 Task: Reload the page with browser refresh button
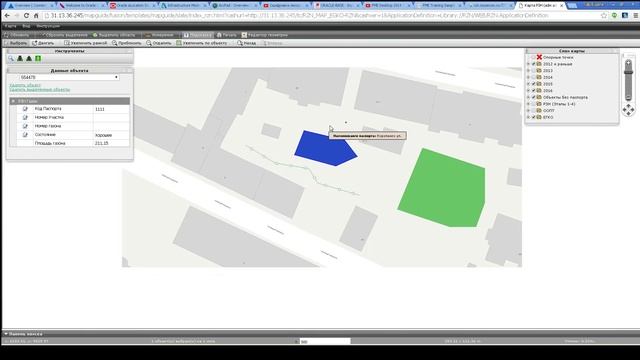pyautogui.click(x=26, y=16)
